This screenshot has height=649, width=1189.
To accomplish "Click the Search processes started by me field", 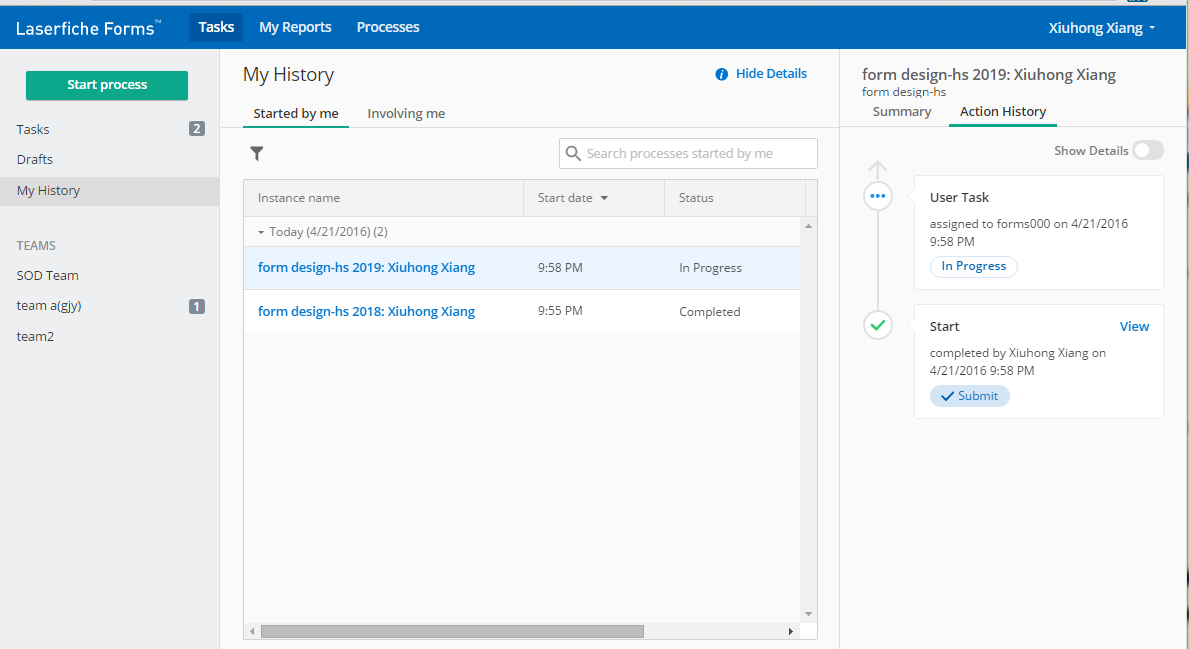I will pos(689,153).
